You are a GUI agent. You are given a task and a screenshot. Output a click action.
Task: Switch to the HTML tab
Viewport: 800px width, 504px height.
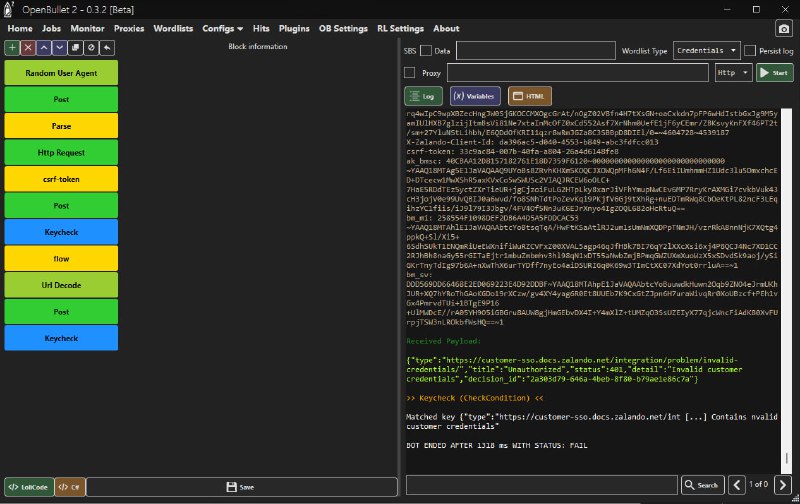[x=530, y=96]
